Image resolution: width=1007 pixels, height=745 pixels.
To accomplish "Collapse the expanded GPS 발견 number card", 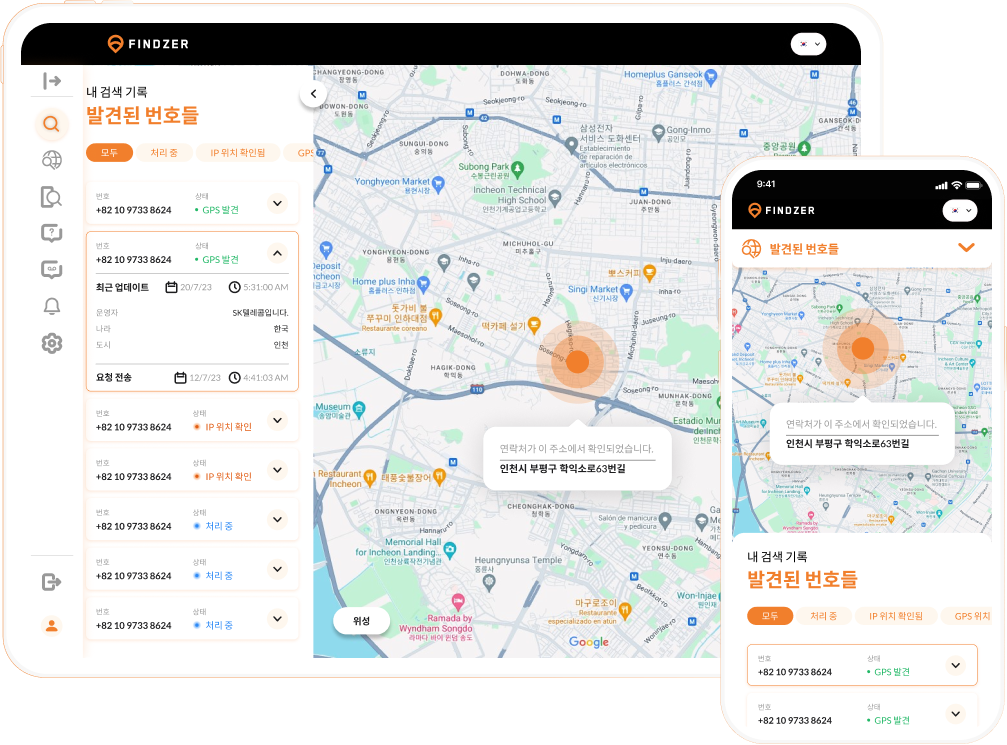I will [x=278, y=253].
